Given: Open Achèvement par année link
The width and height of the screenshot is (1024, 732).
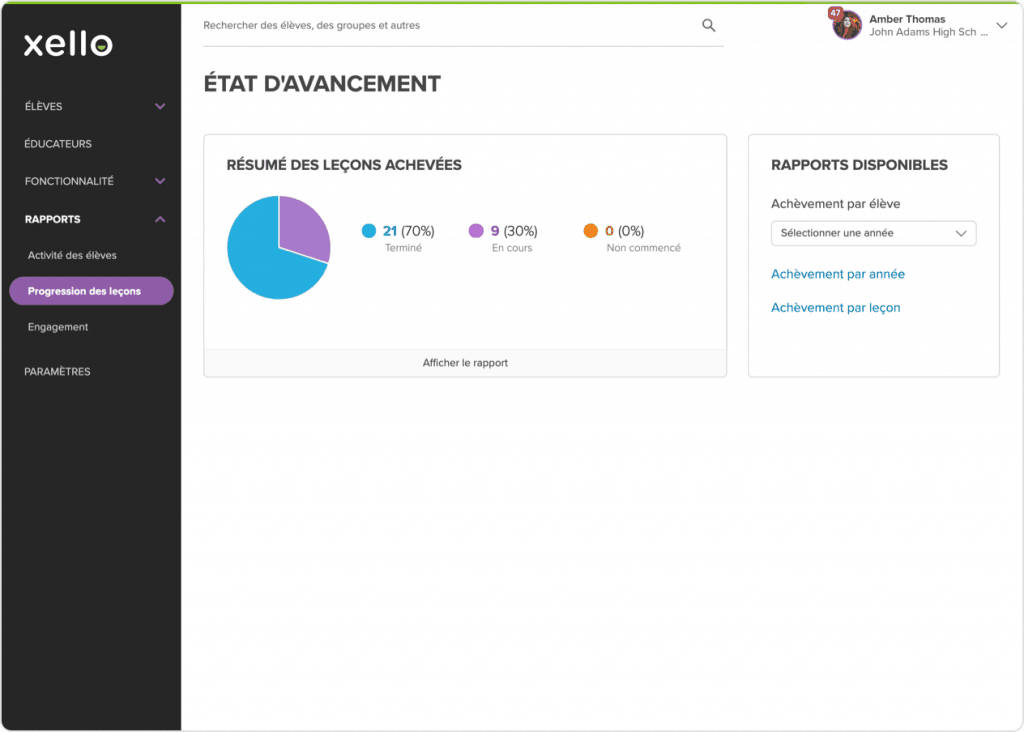Looking at the screenshot, I should point(837,274).
